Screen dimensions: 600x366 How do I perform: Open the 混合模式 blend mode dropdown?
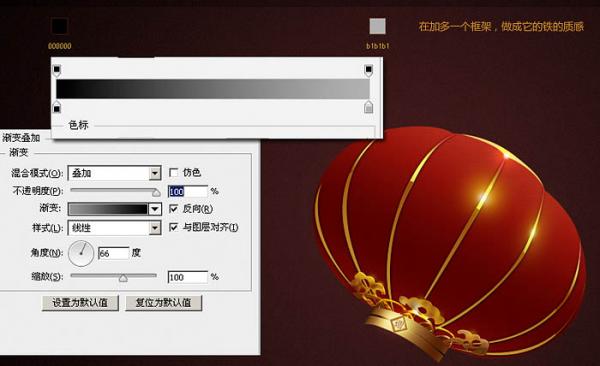click(155, 173)
